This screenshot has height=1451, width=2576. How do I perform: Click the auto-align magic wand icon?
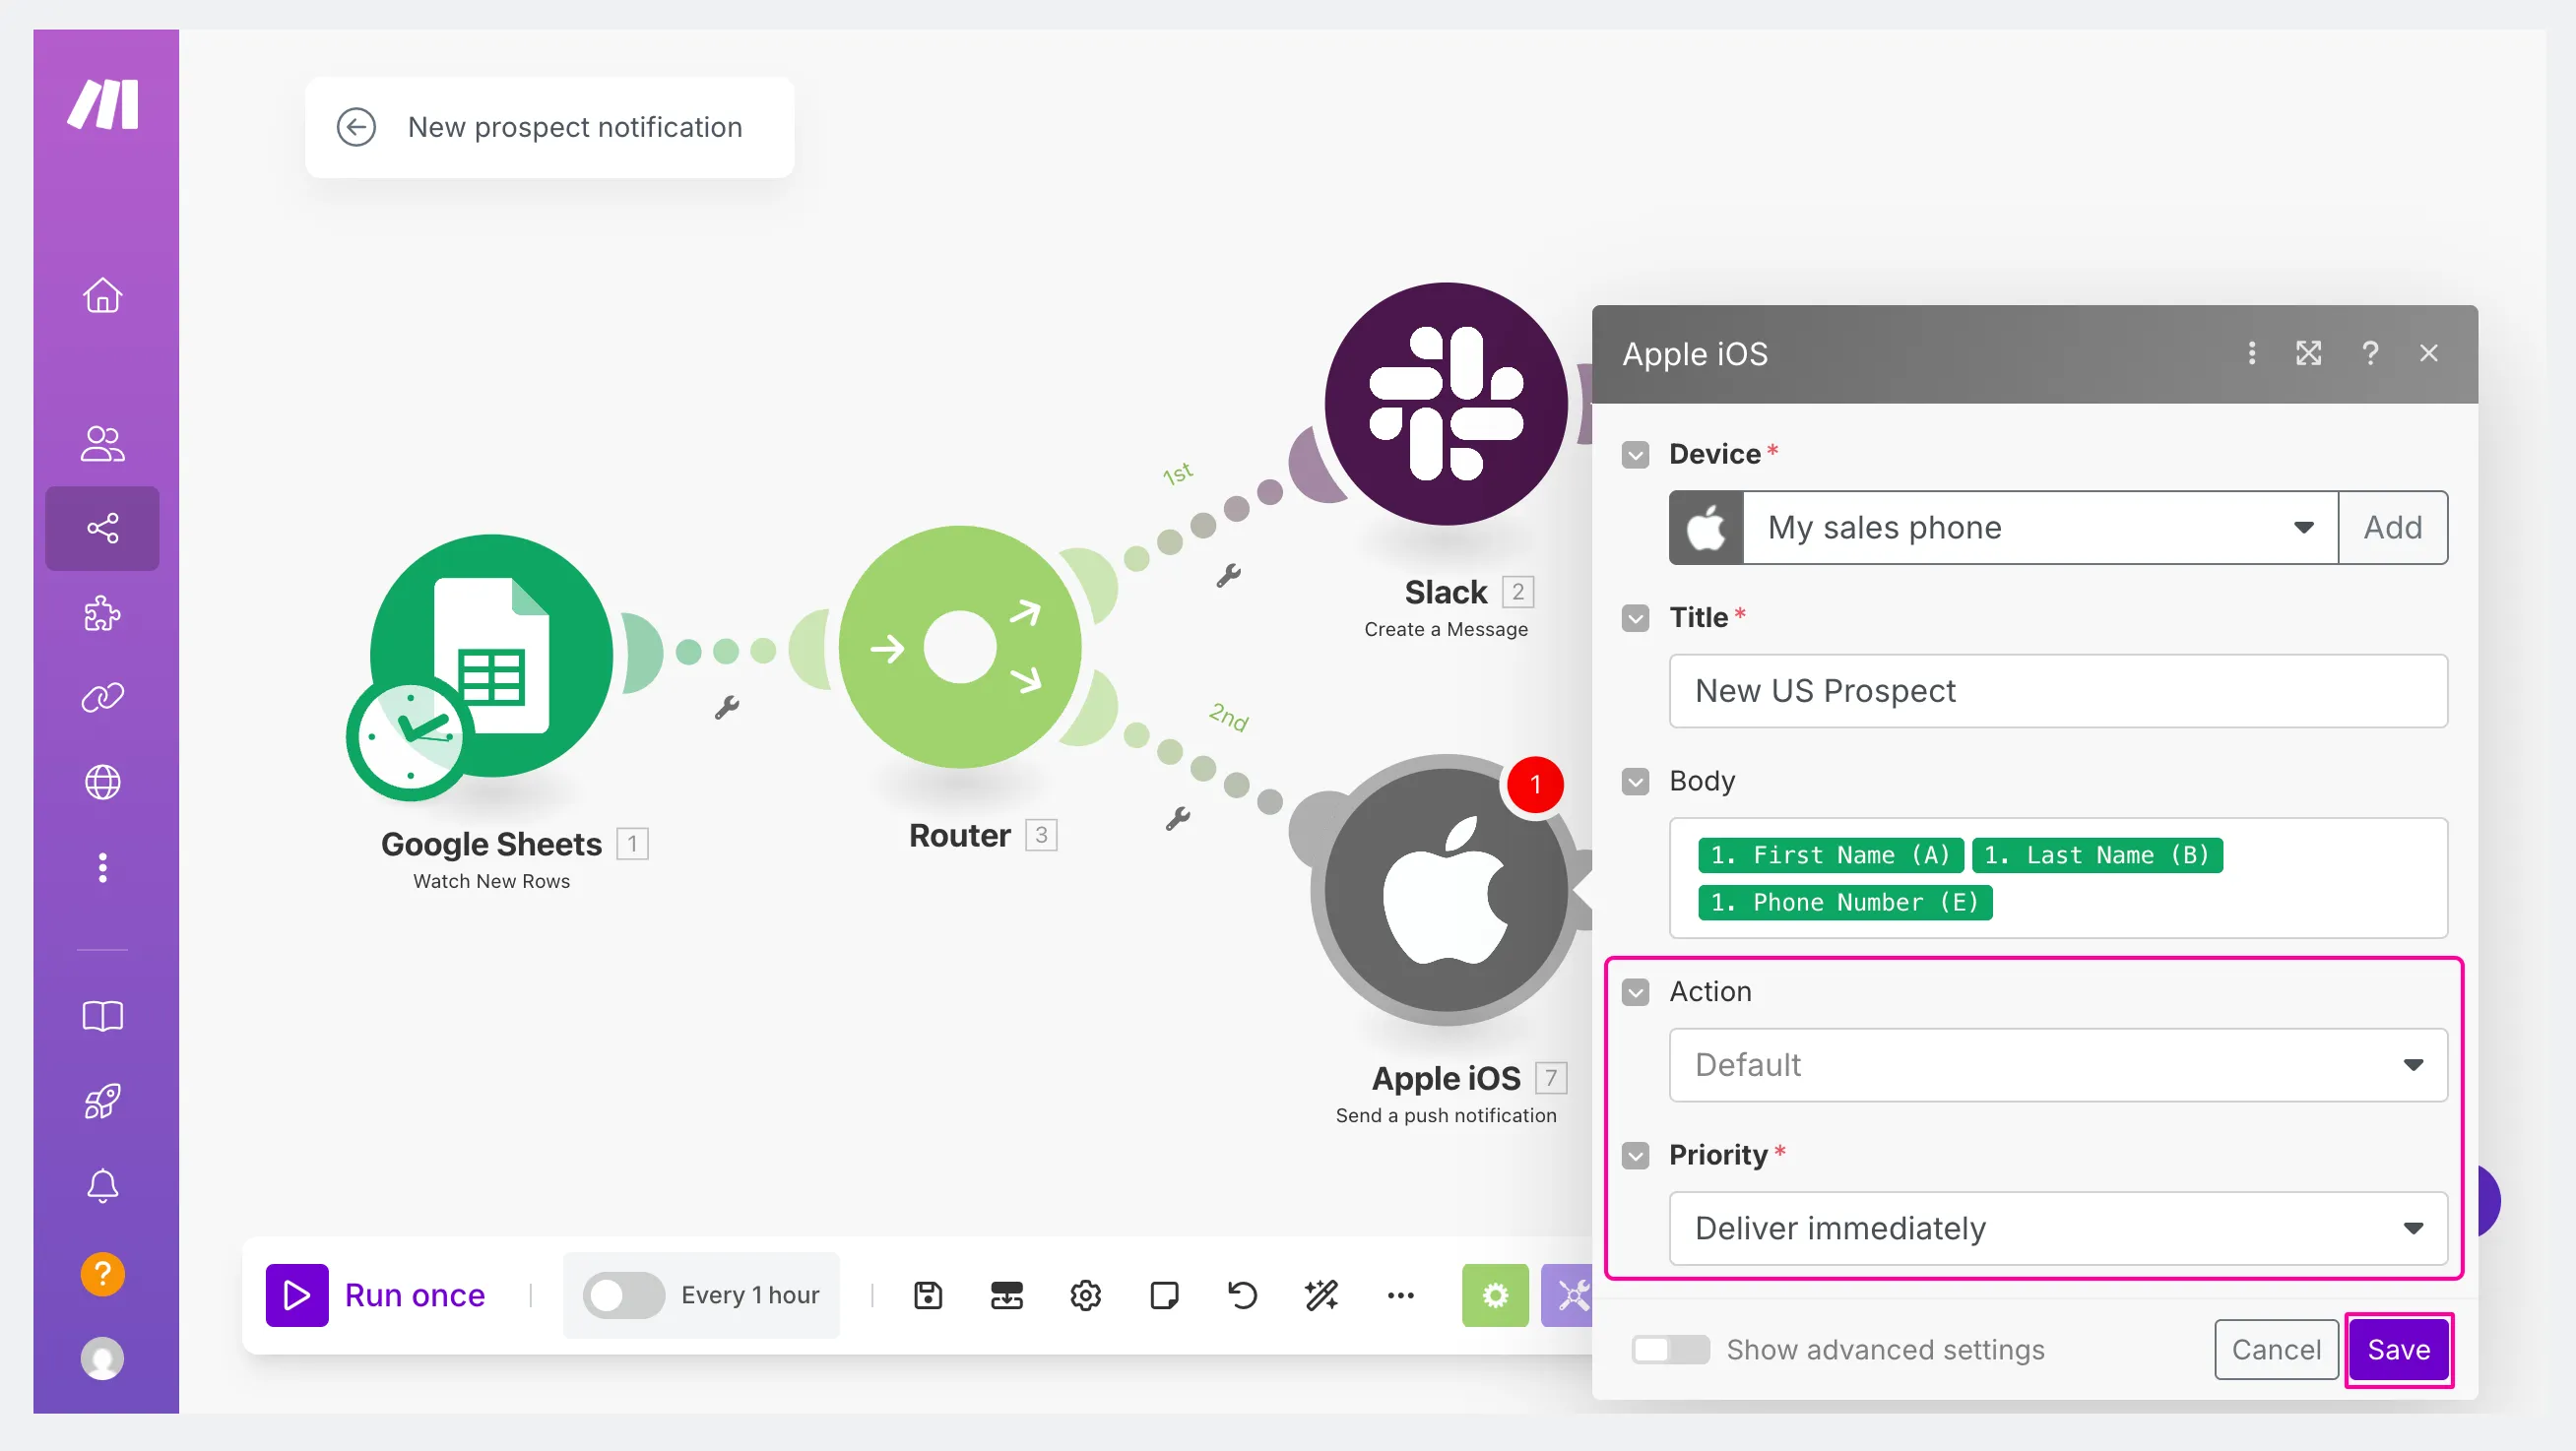1321,1295
